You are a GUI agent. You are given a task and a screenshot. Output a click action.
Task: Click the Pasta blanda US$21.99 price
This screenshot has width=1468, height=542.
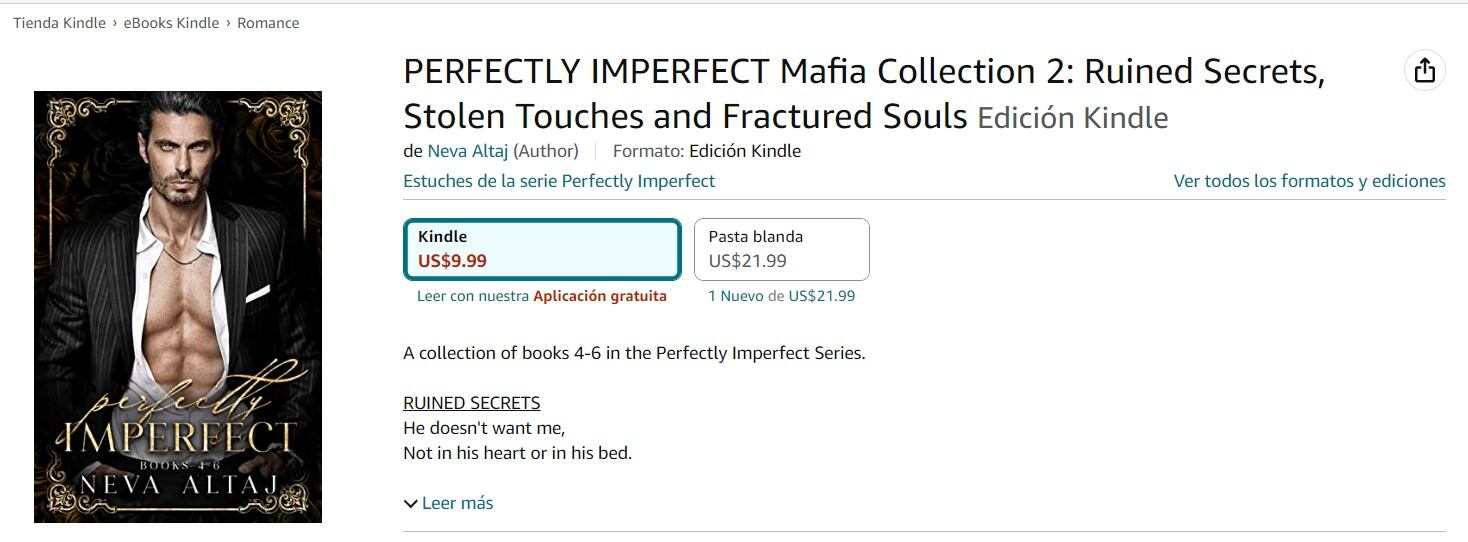(747, 261)
